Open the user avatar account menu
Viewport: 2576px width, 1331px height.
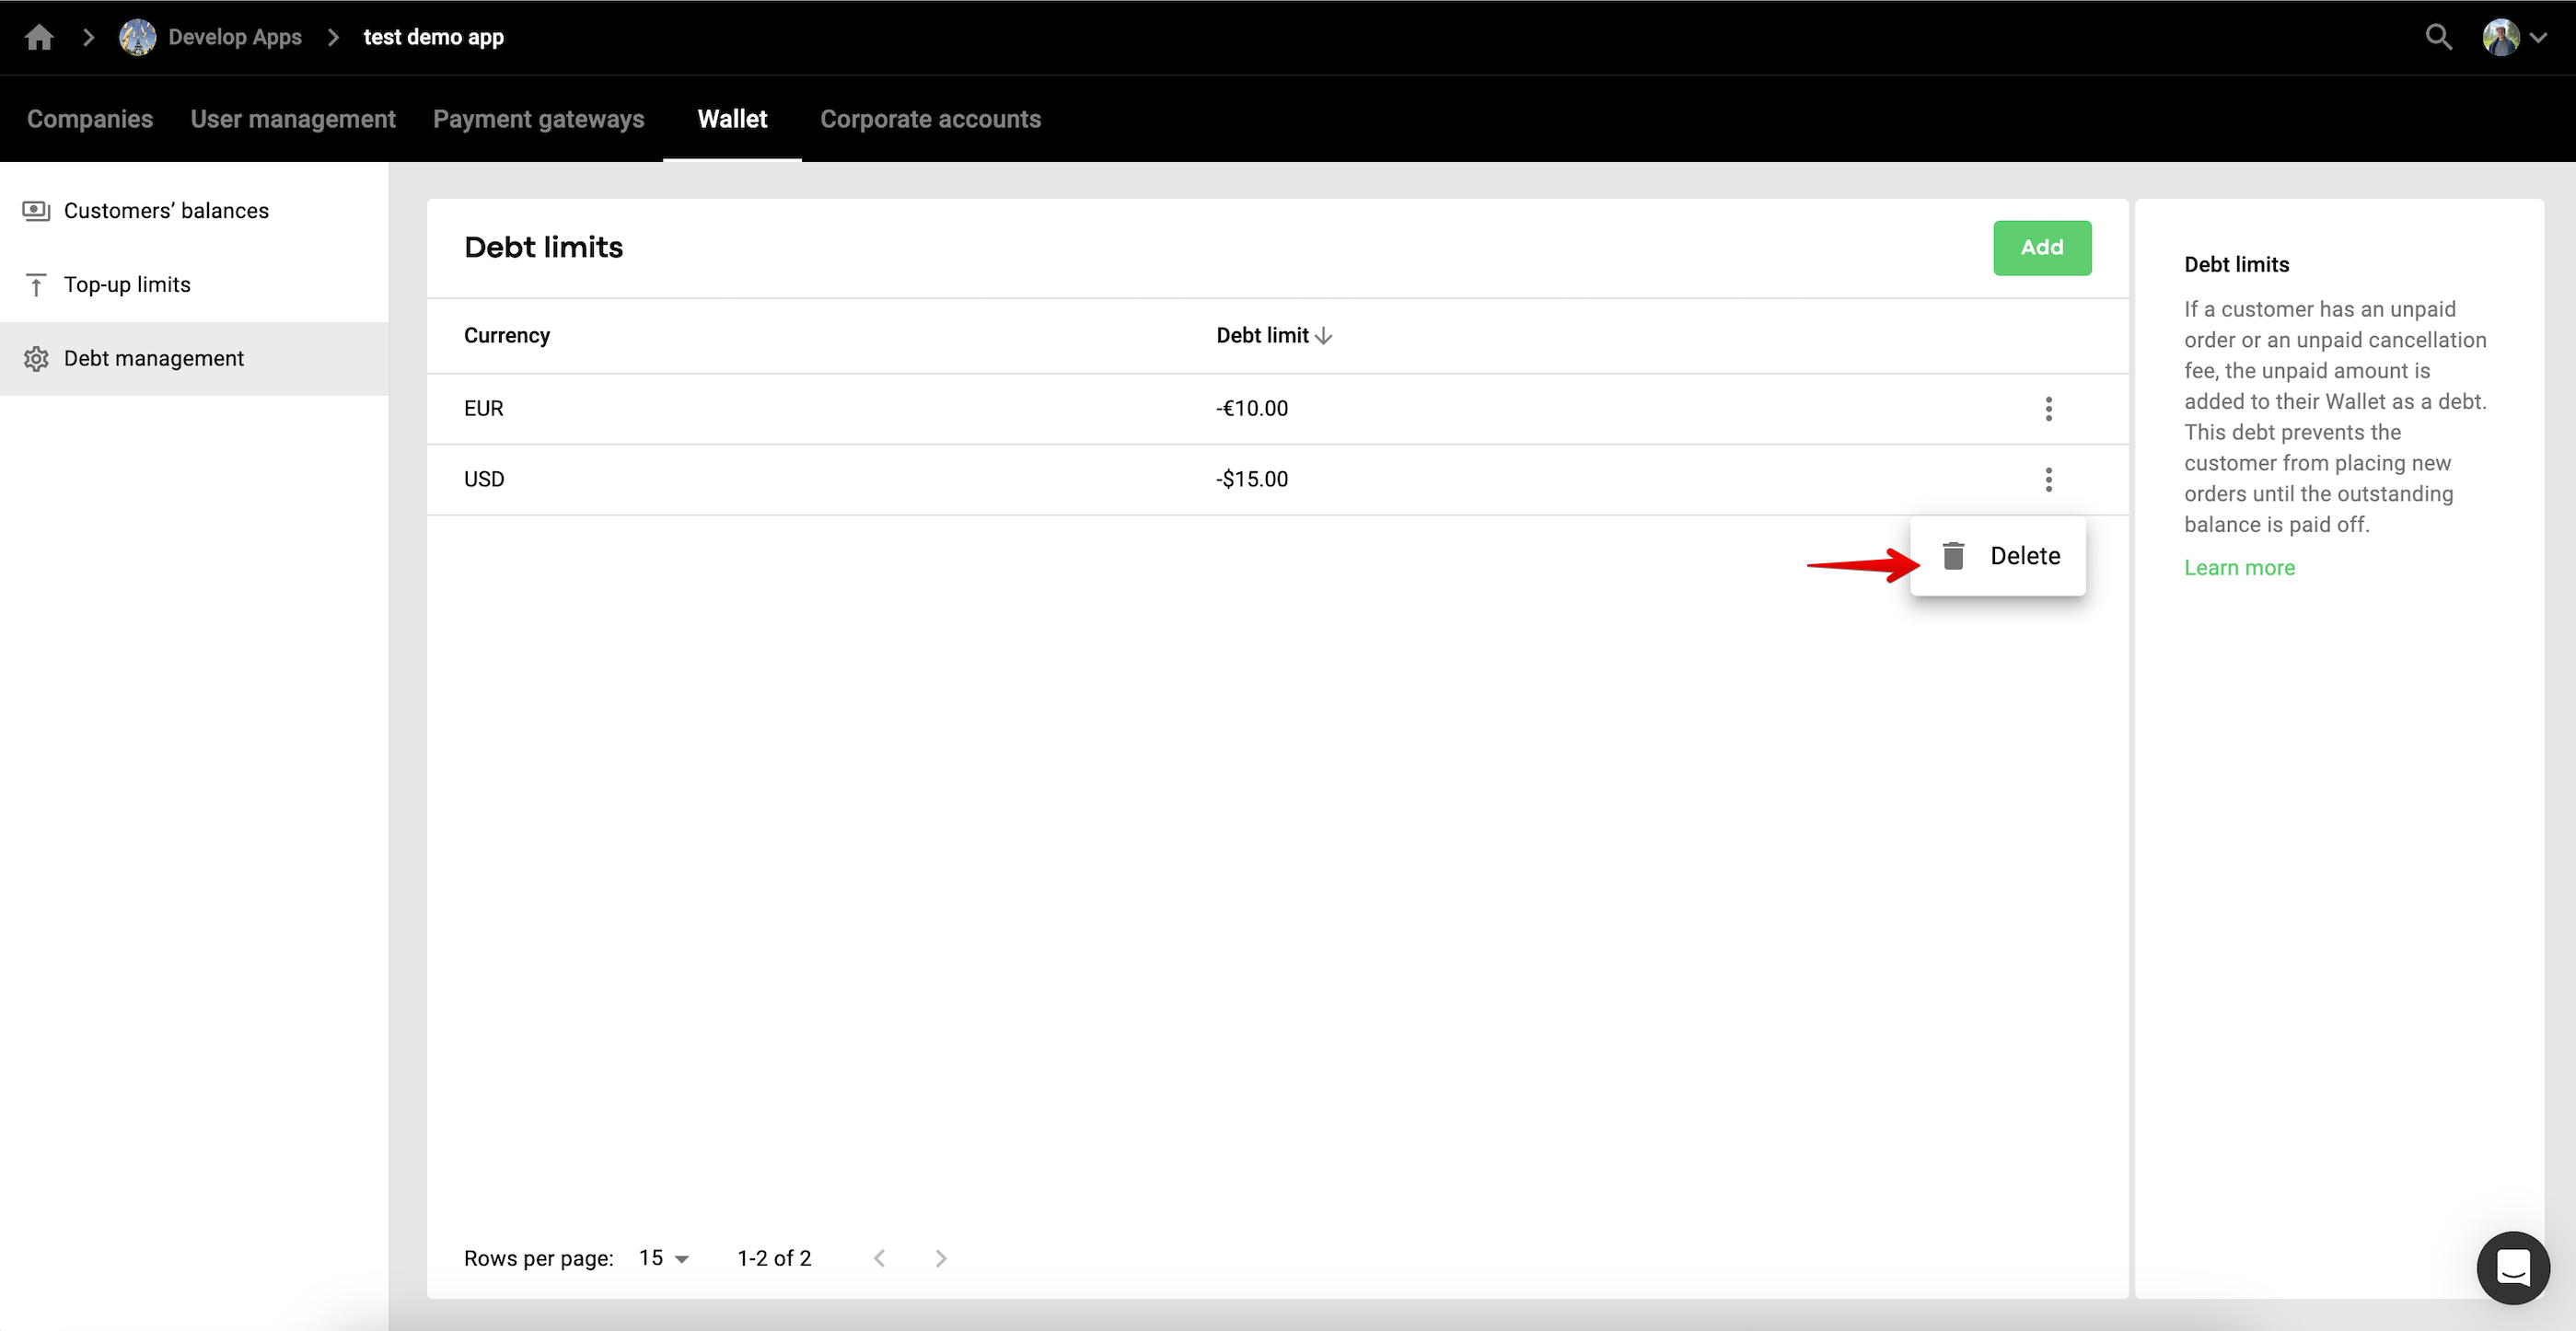pos(2502,37)
